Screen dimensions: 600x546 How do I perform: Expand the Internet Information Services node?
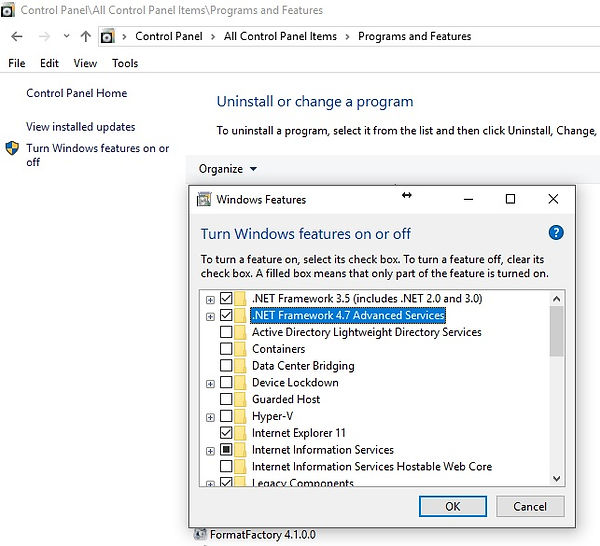[x=210, y=451]
